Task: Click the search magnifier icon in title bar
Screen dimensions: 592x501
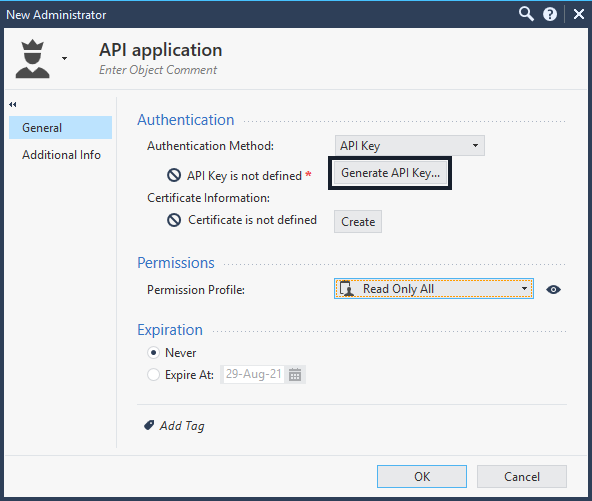Action: 526,14
